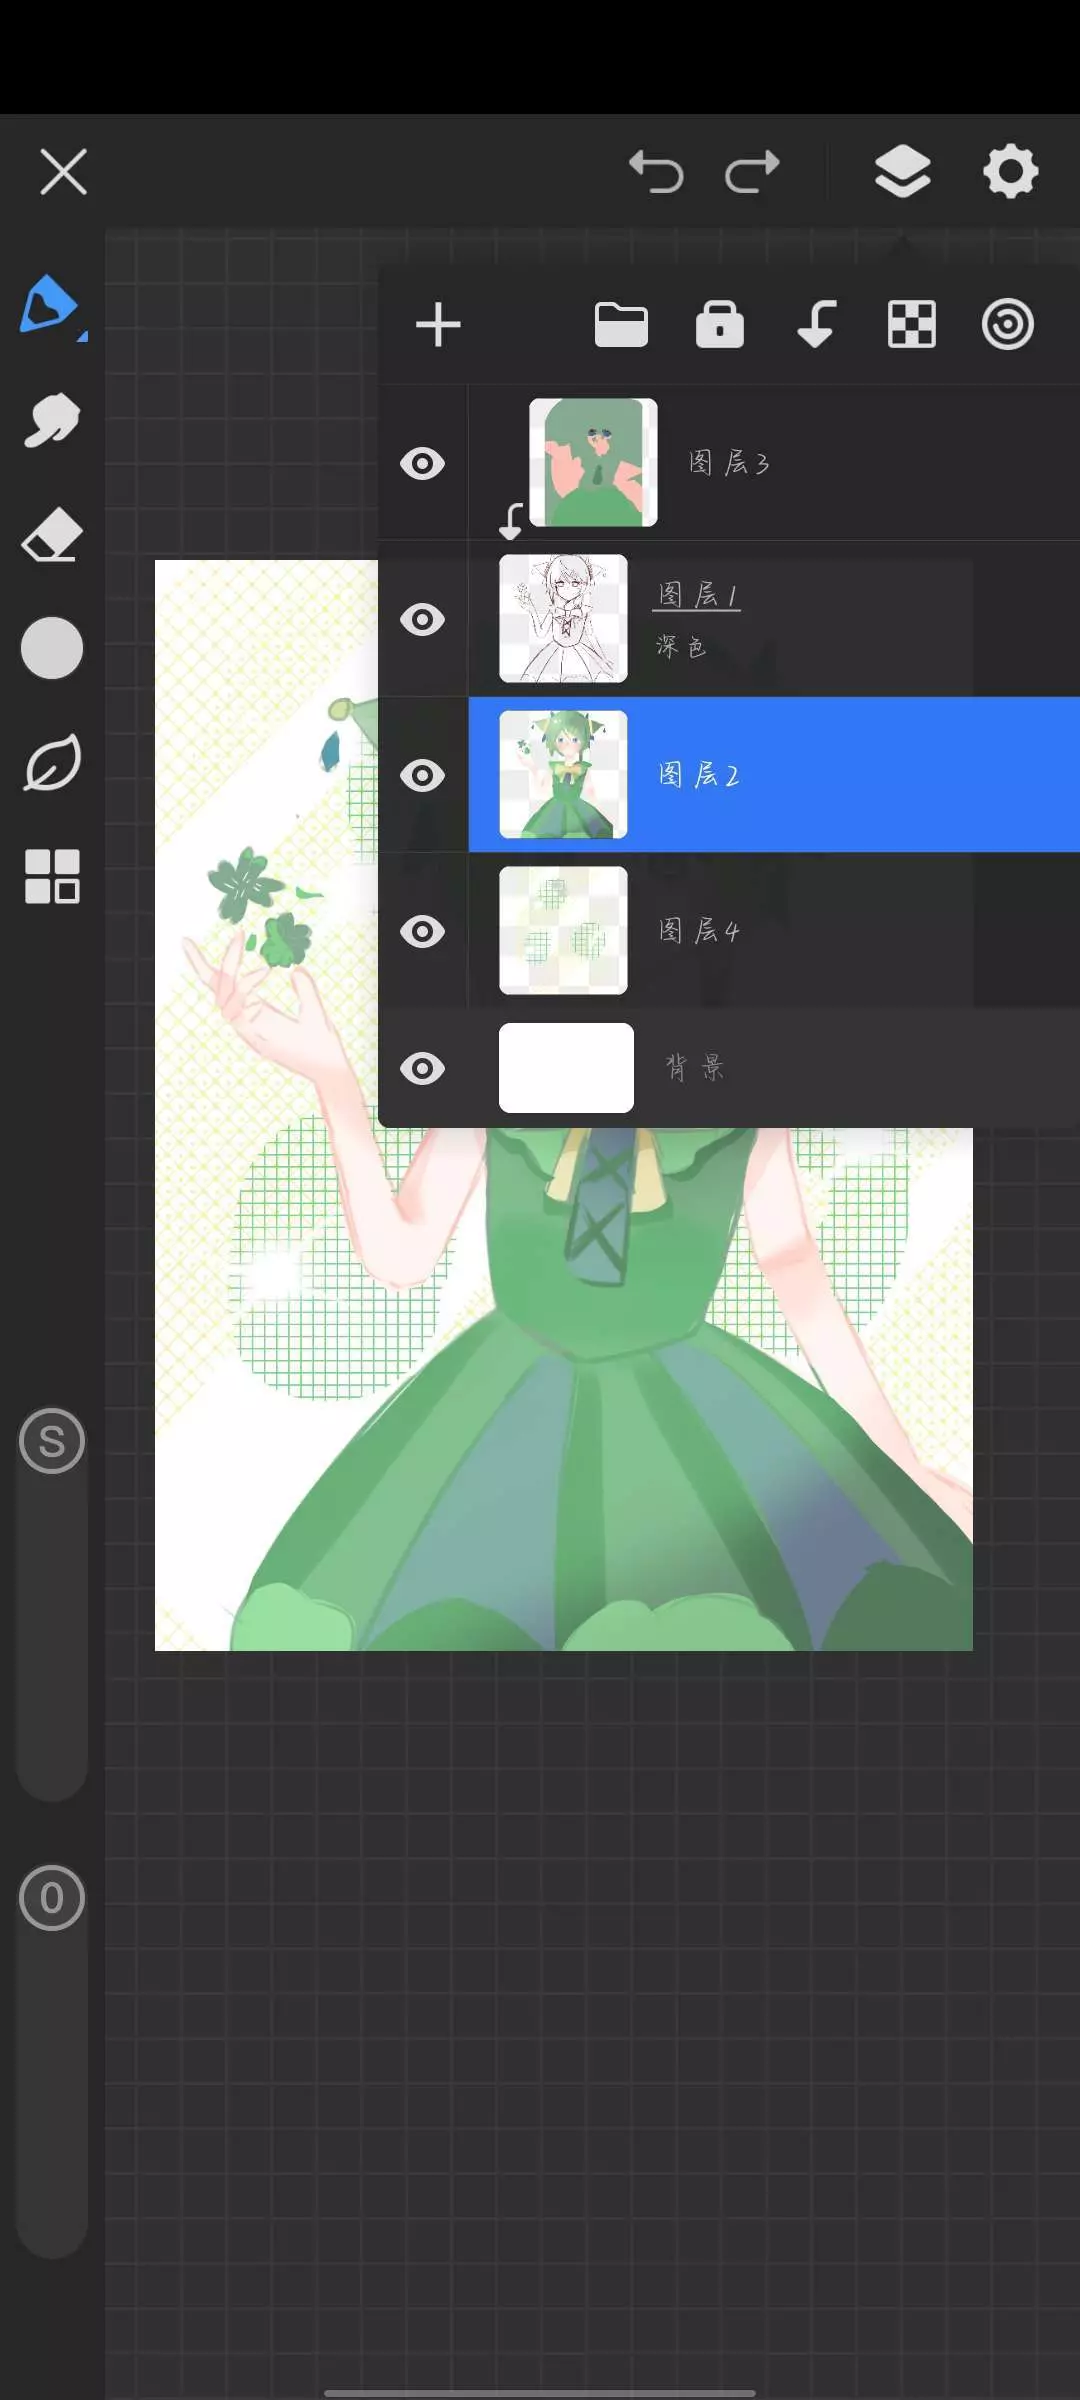Screen dimensions: 1080x2400
Task: Select layer named 图层4
Action: pos(699,931)
